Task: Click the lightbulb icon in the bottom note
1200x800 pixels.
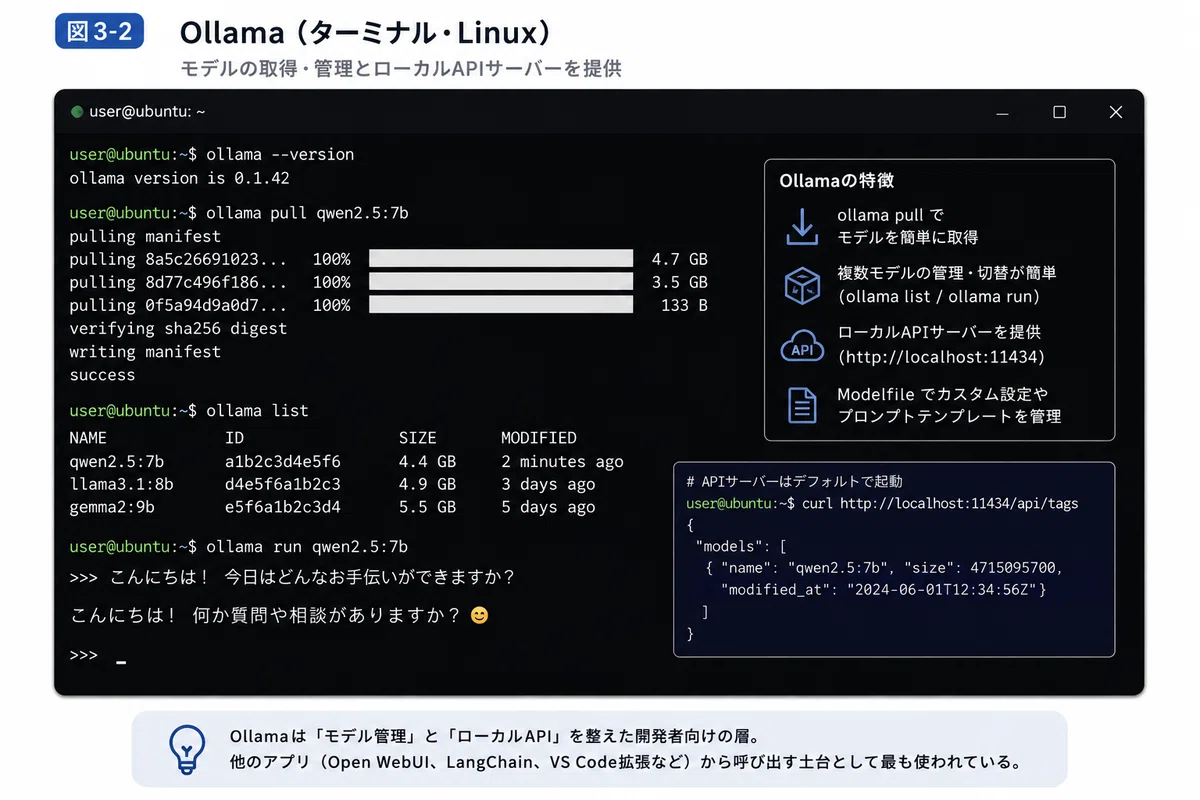Action: tap(187, 749)
